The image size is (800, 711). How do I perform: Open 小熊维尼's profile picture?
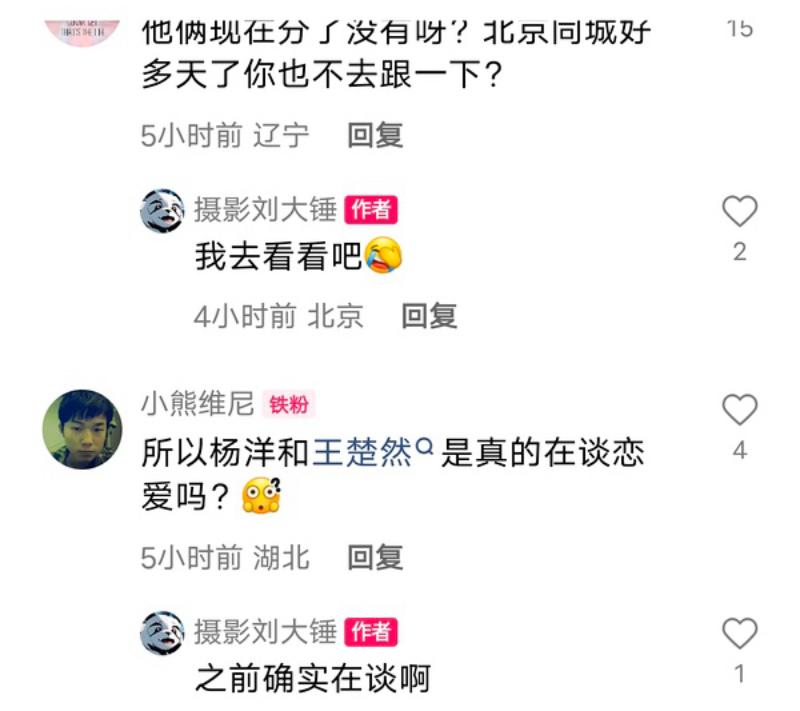82,429
